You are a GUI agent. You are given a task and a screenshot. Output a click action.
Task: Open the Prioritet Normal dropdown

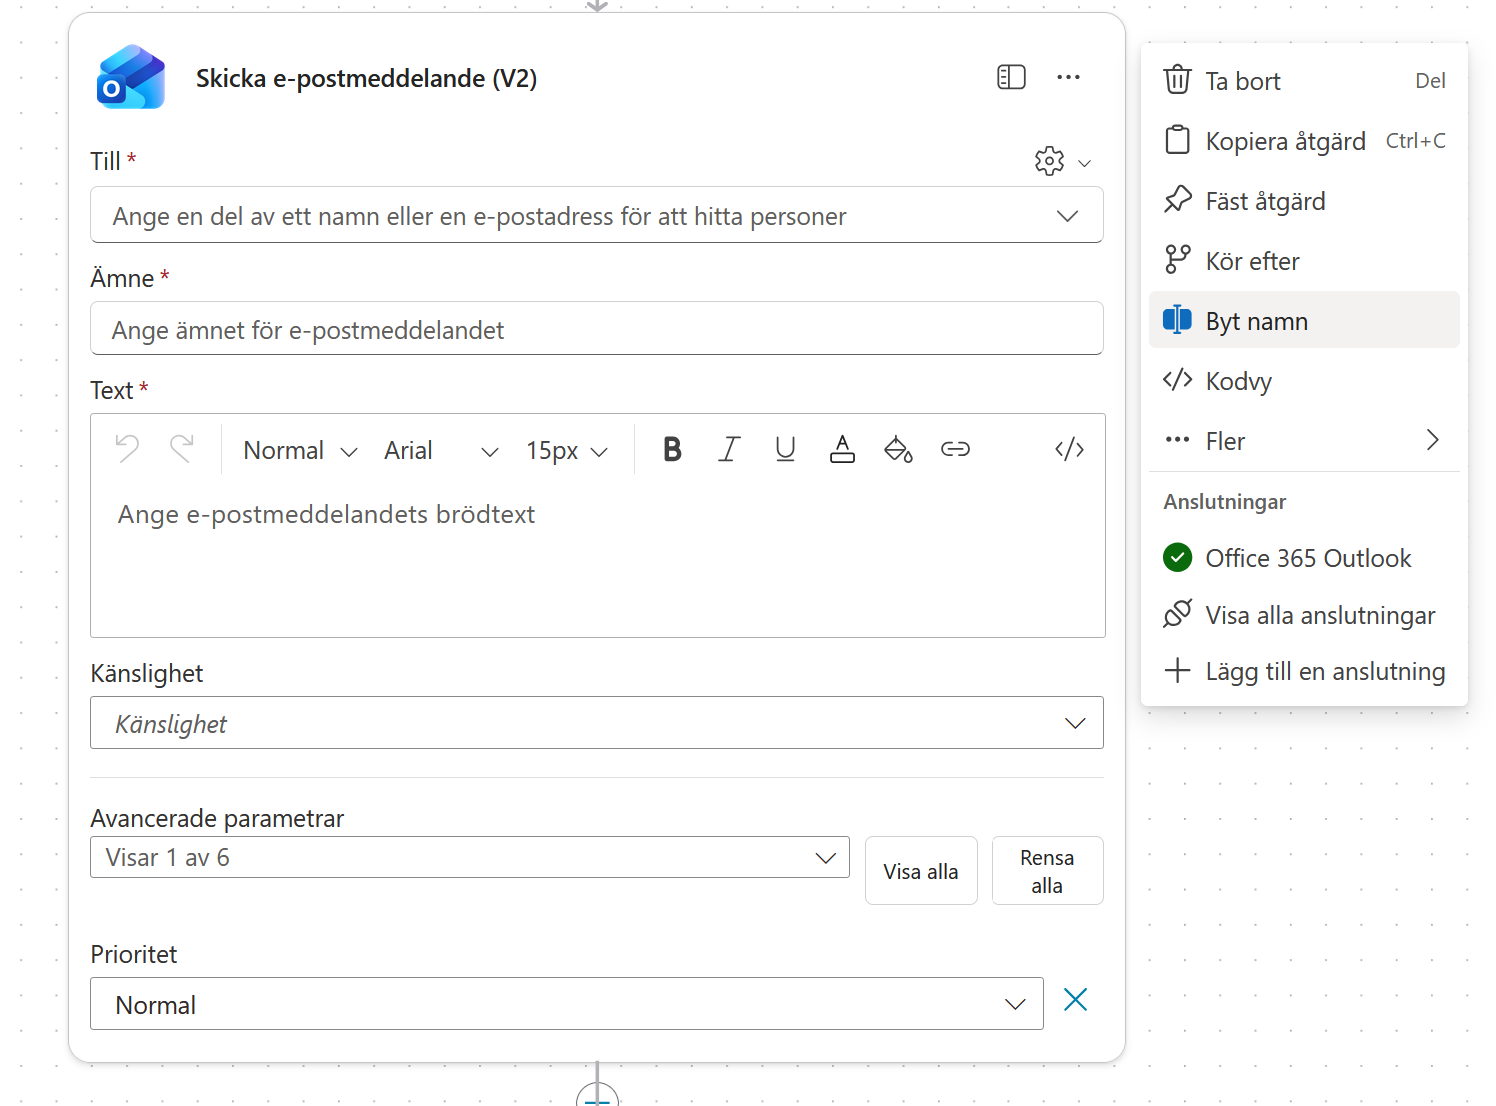tap(567, 1004)
